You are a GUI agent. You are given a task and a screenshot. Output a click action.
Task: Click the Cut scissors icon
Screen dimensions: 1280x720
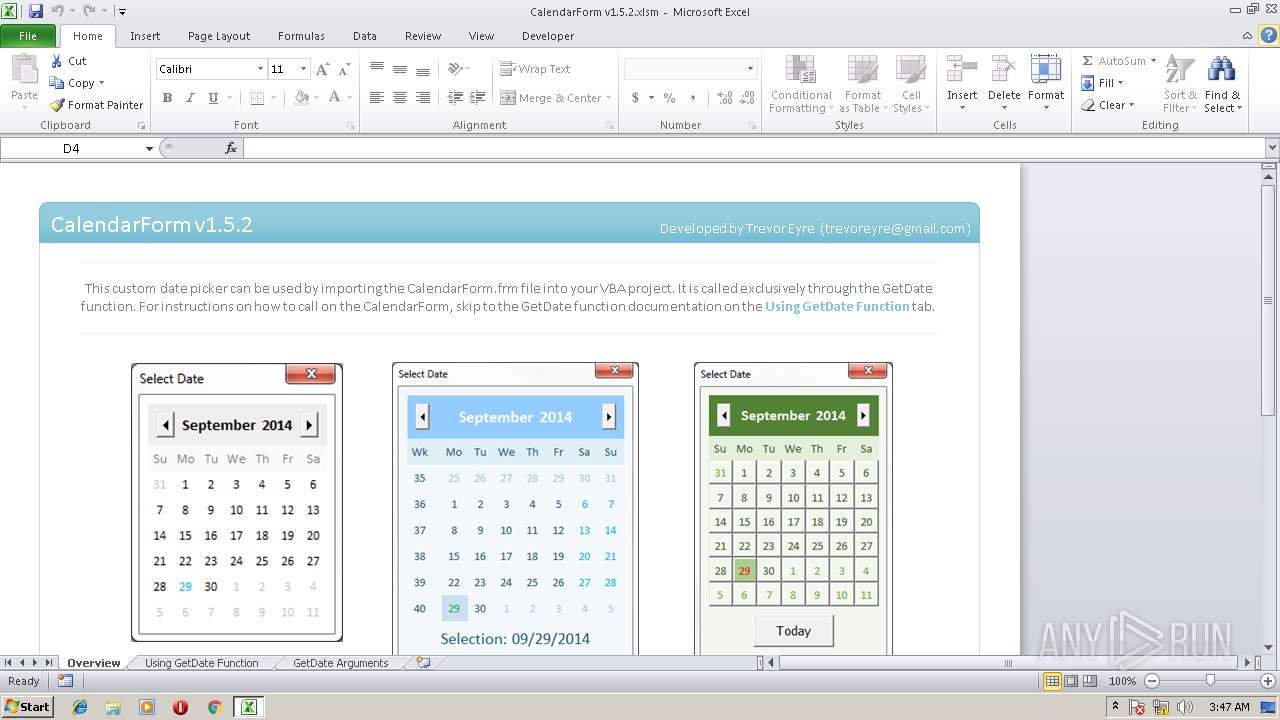click(x=56, y=61)
